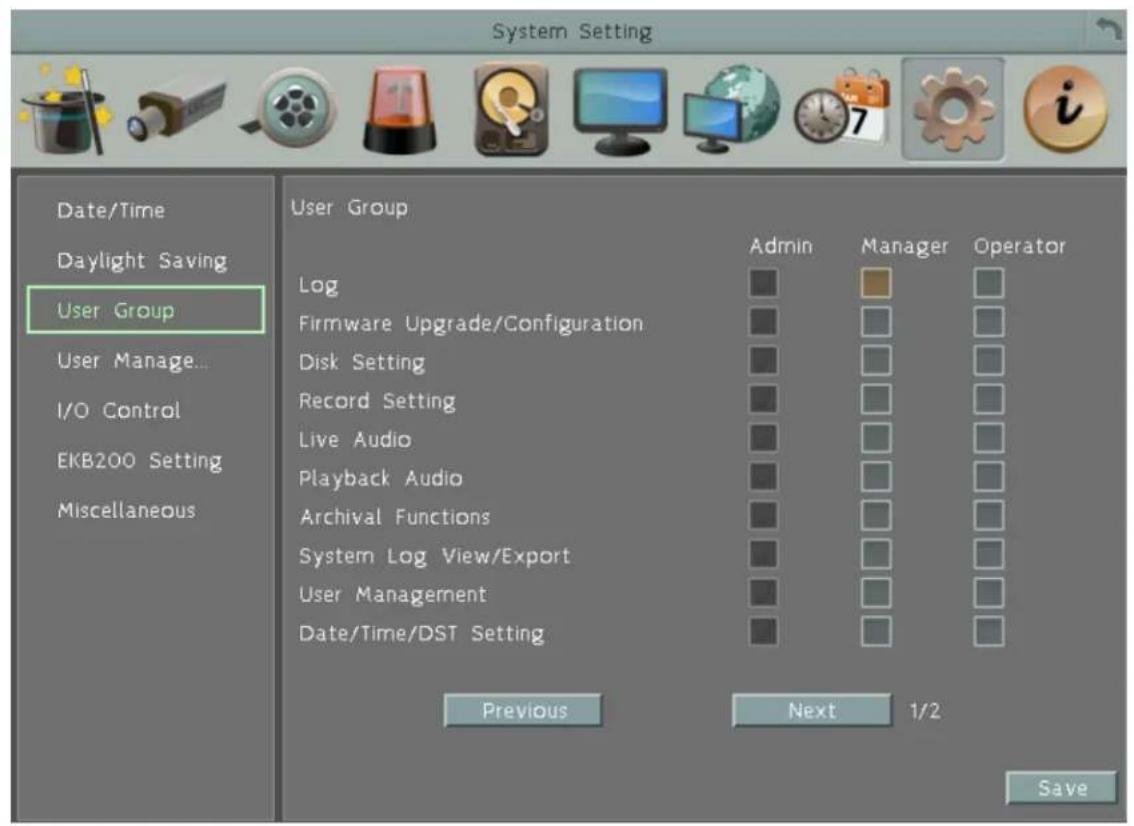This screenshot has width=1134, height=826.
Task: Toggle Admin Disk Setting checkbox
Action: (764, 360)
